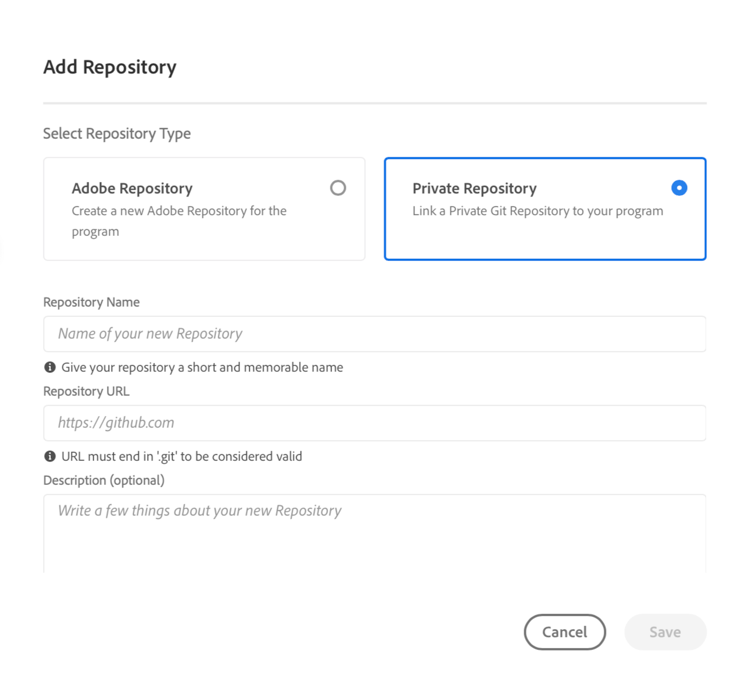
Task: Click 'Link a Private Git Repository' description text
Action: click(538, 211)
